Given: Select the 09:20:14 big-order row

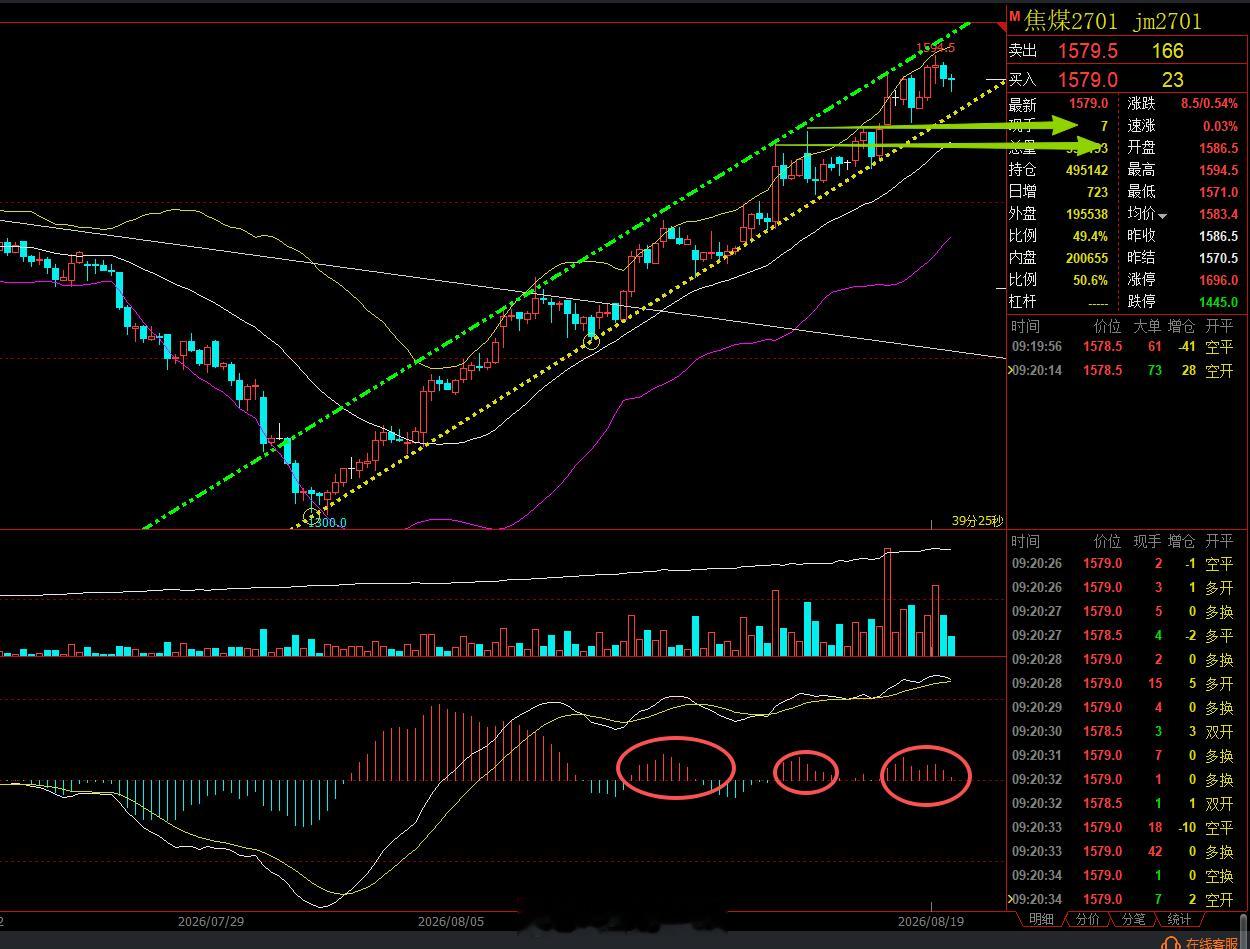Looking at the screenshot, I should pos(1126,371).
